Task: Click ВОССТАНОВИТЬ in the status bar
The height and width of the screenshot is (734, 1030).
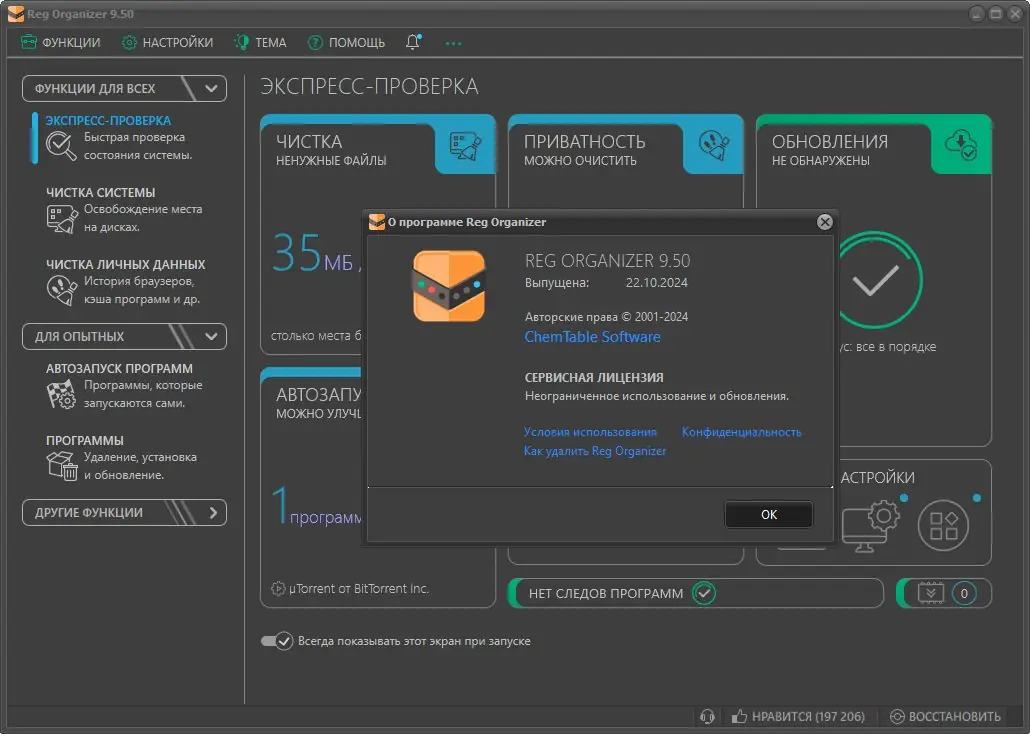Action: [x=945, y=717]
